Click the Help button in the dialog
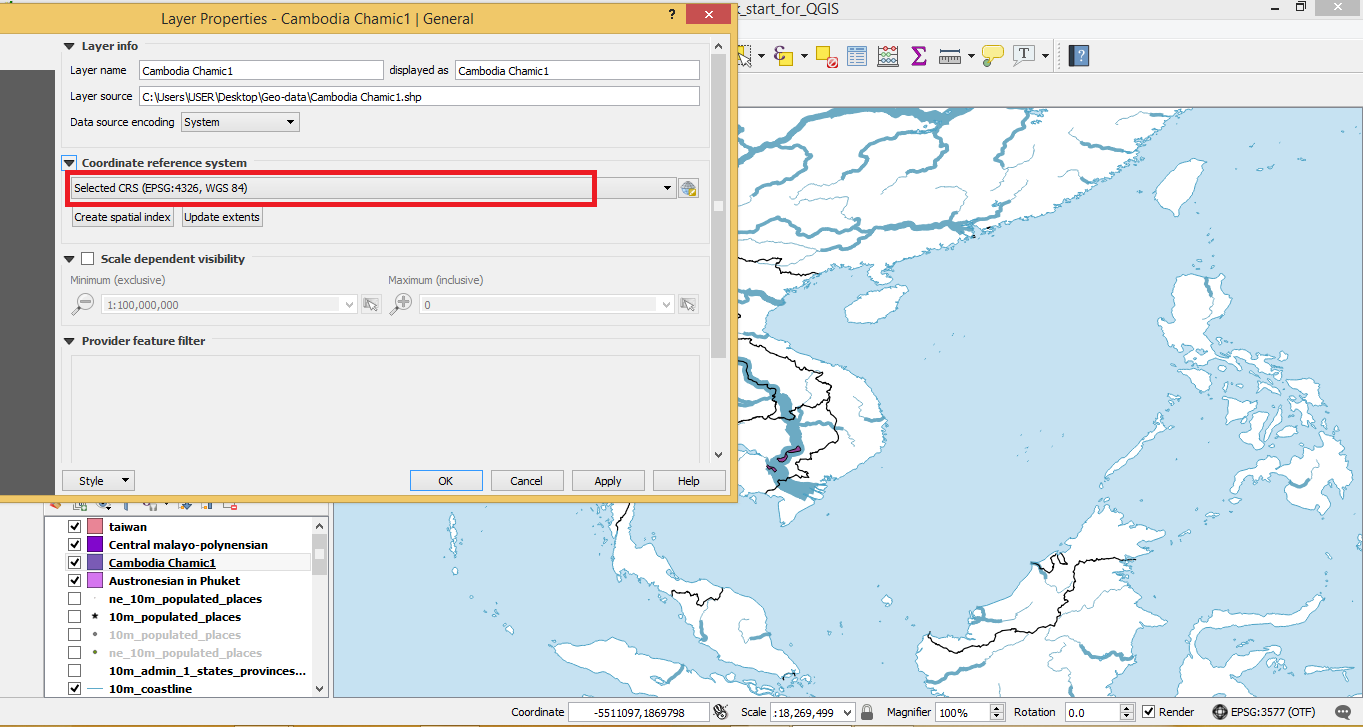This screenshot has width=1363, height=727. [689, 481]
